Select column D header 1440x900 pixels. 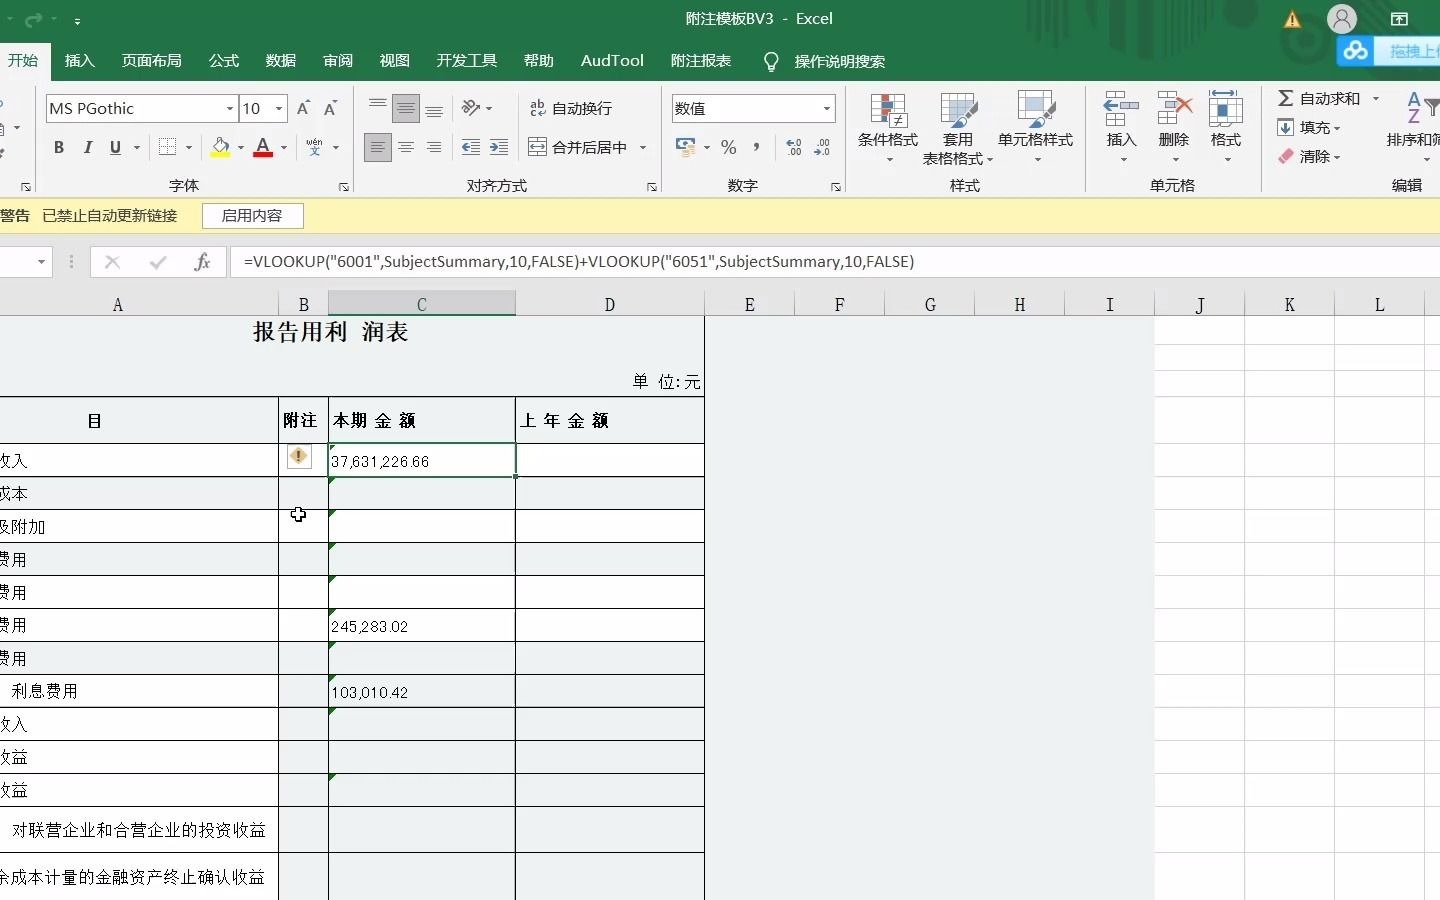tap(610, 305)
